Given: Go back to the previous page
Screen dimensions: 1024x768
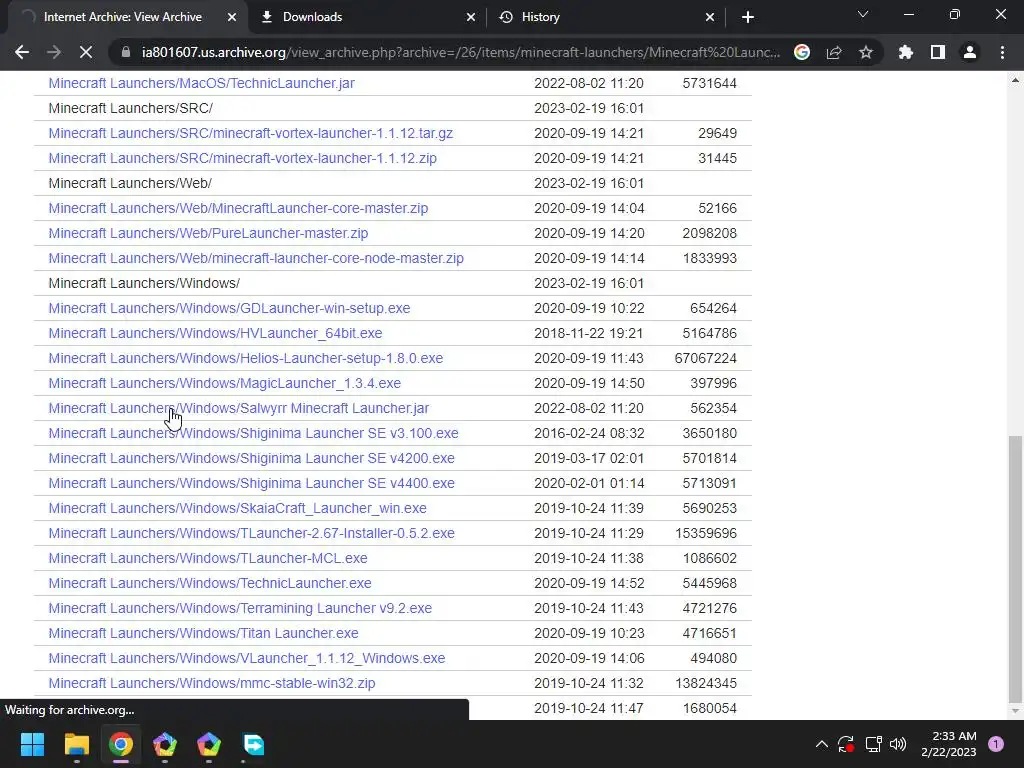Looking at the screenshot, I should coord(22,52).
